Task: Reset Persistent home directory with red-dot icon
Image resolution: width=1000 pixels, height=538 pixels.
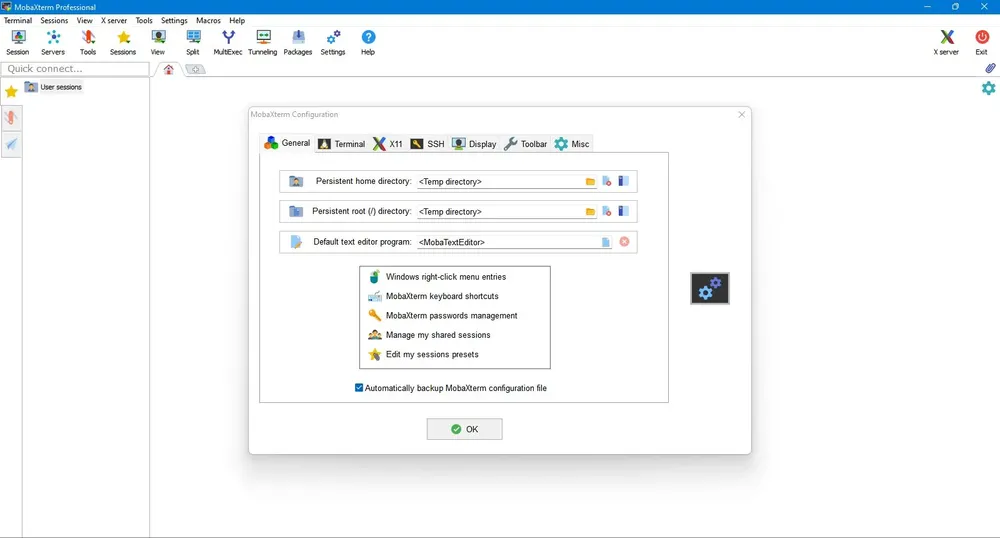Action: pyautogui.click(x=607, y=182)
